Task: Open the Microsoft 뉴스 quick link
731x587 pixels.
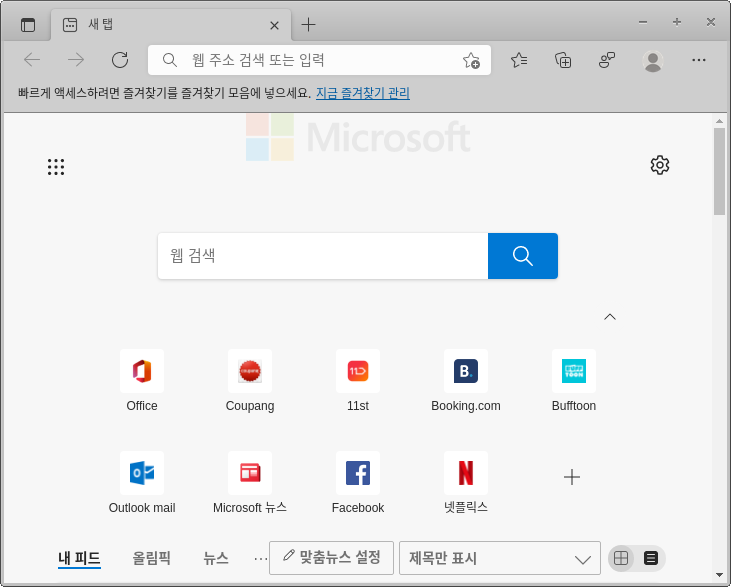Action: coord(250,483)
